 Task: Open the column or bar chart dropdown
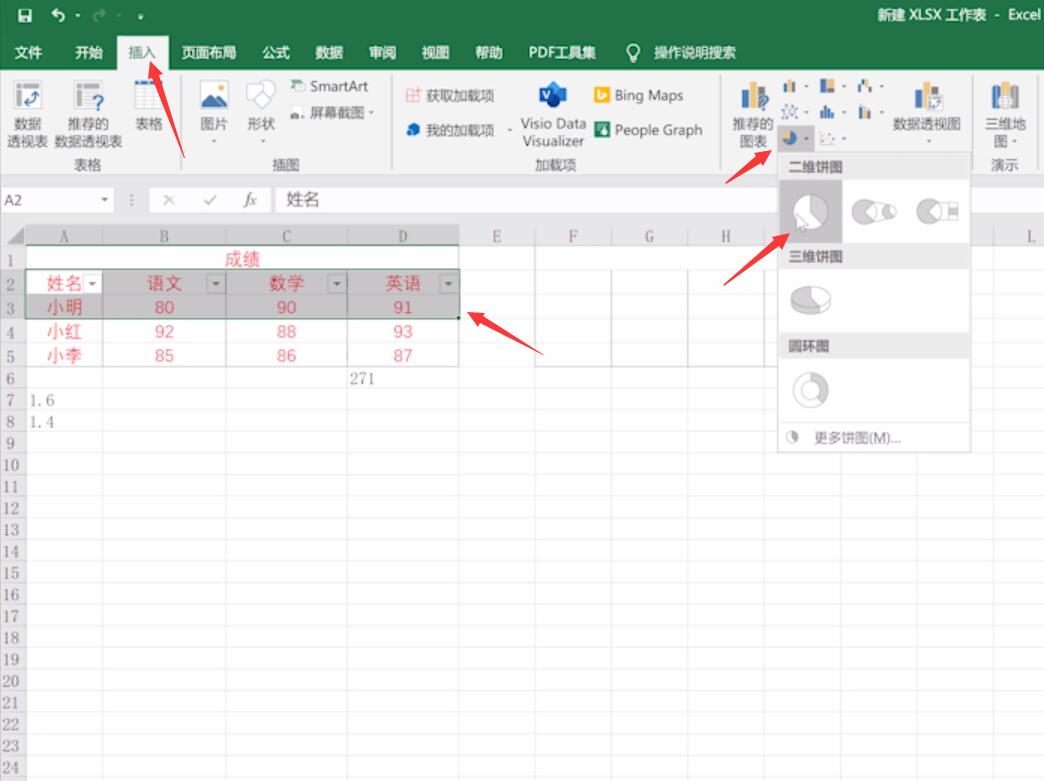point(795,86)
